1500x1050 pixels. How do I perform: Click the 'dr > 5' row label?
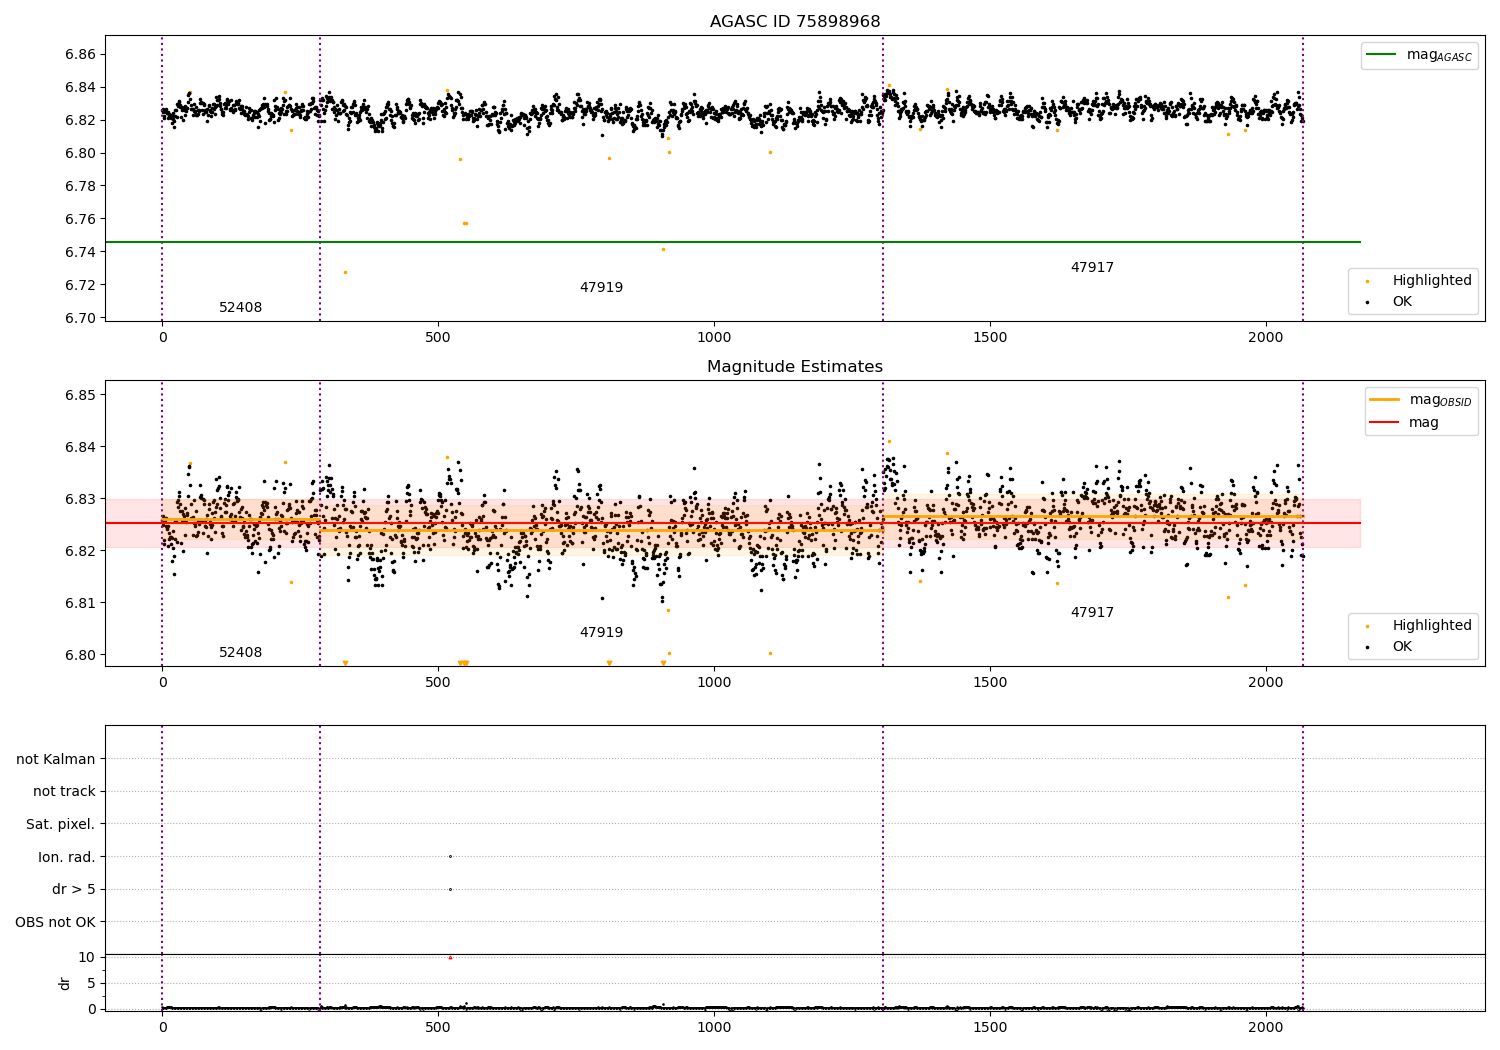tap(74, 890)
